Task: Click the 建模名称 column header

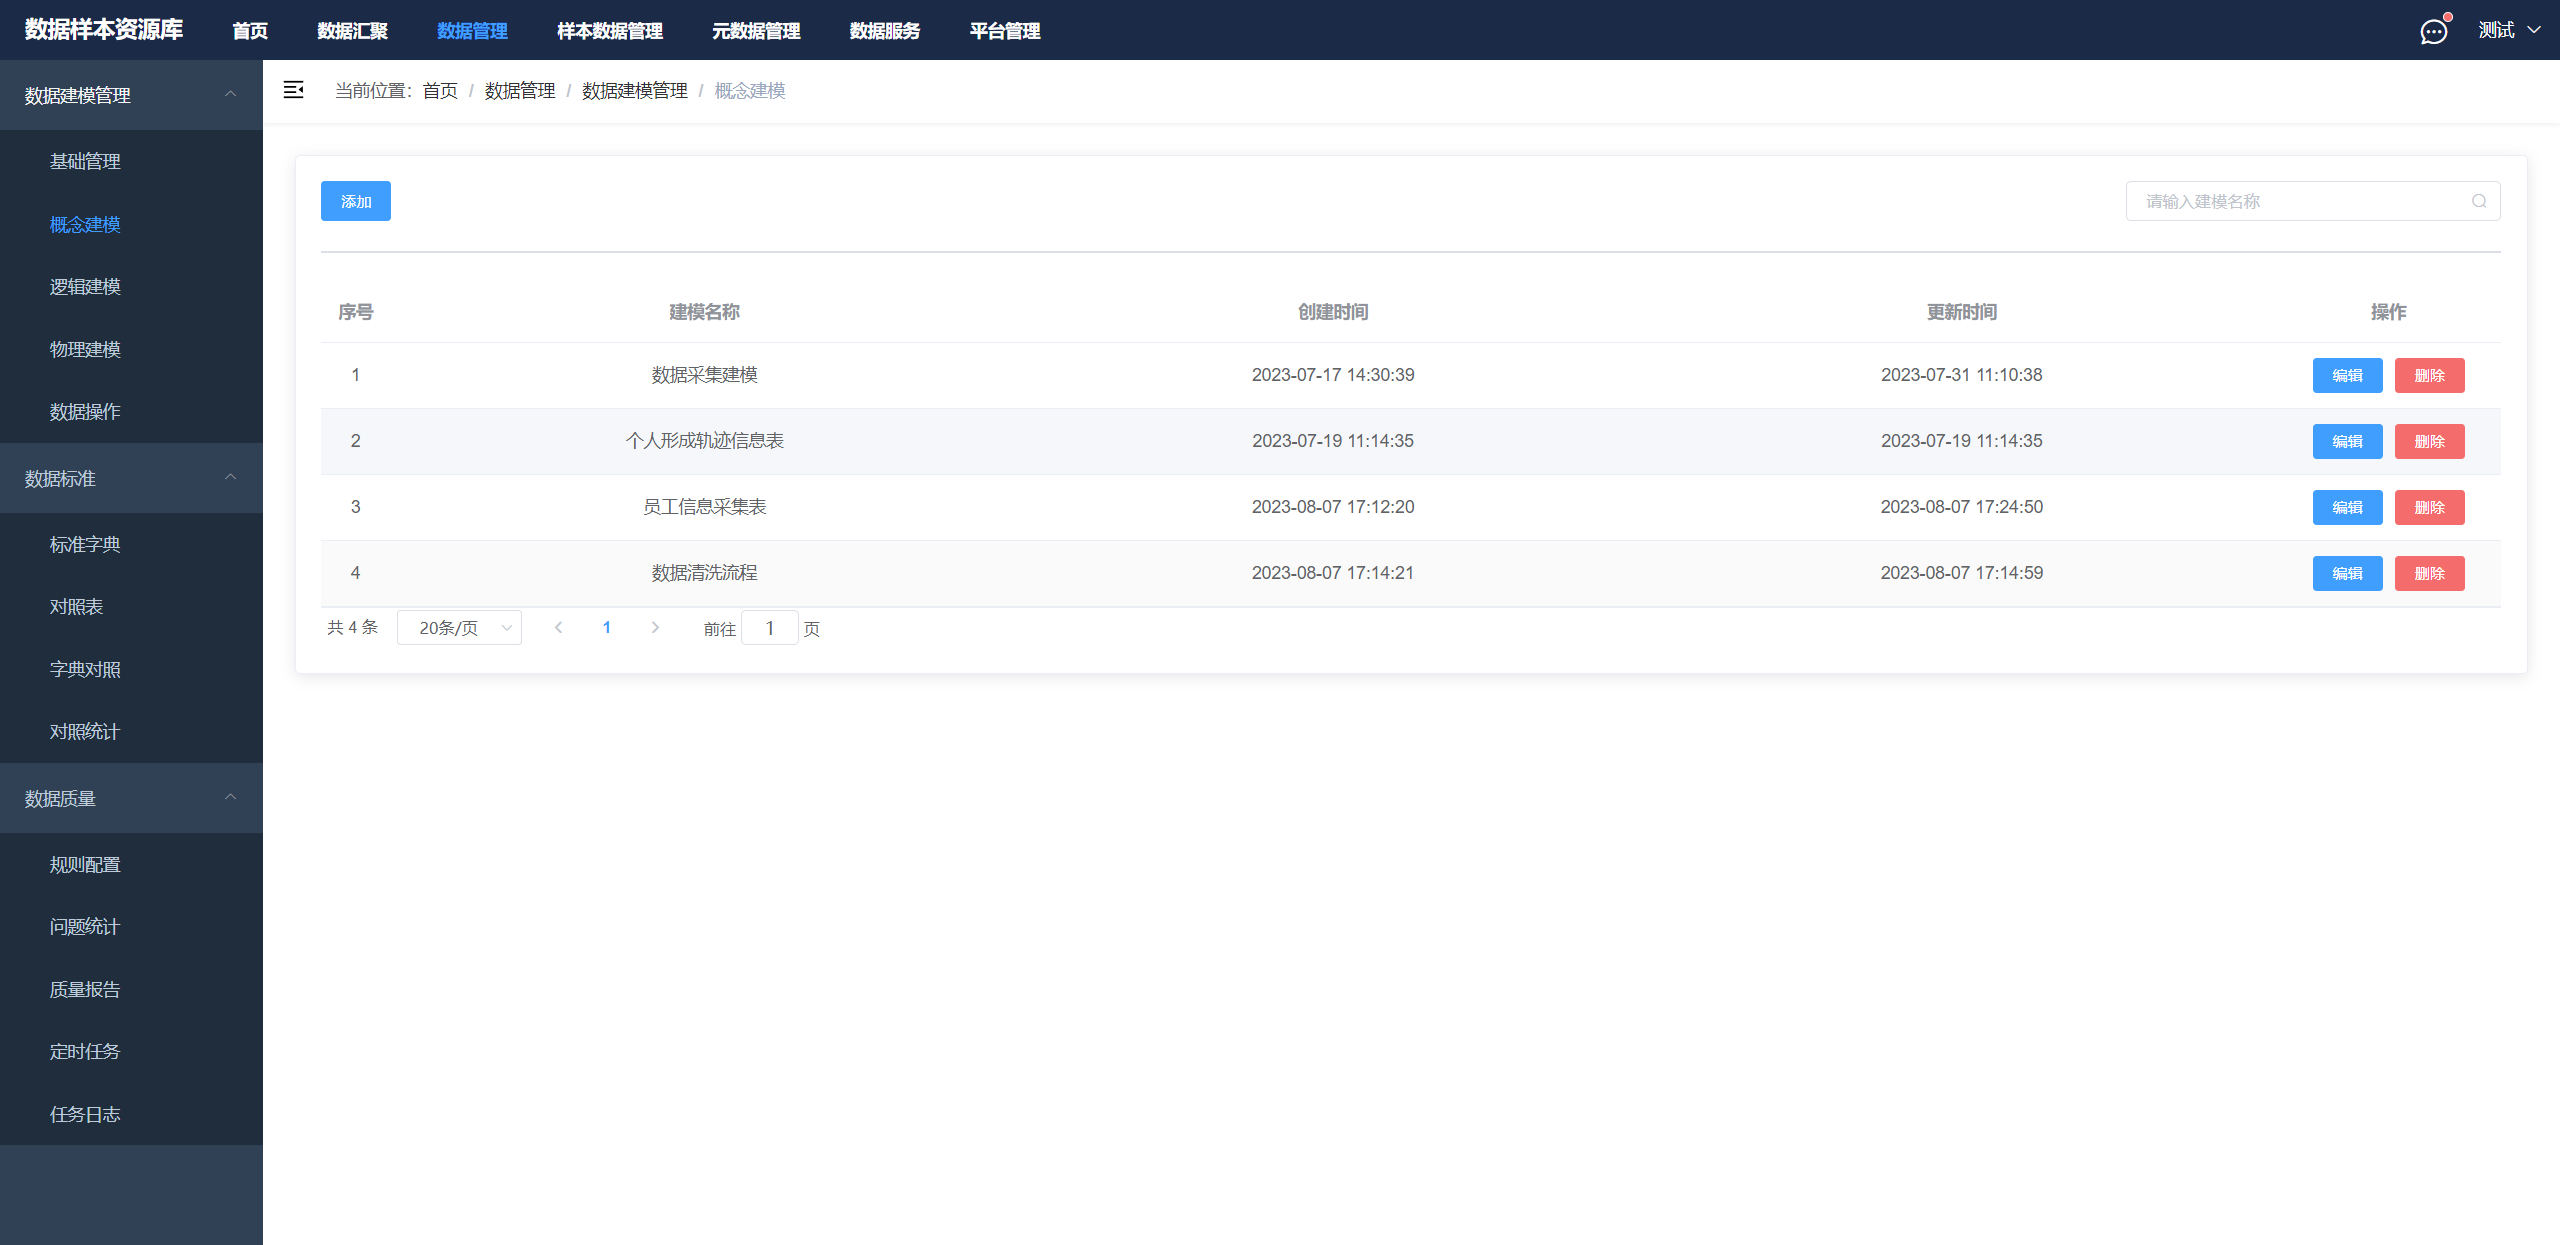Action: pos(704,312)
